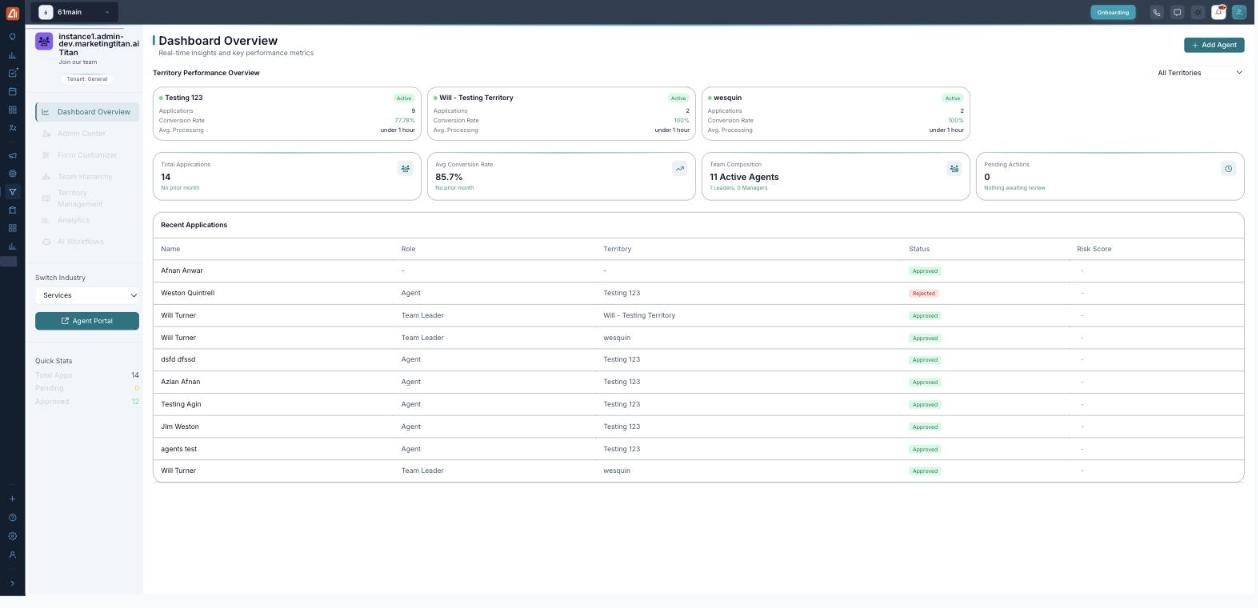Click the megaphone icon in dark rail
1258x608 pixels.
click(12, 156)
